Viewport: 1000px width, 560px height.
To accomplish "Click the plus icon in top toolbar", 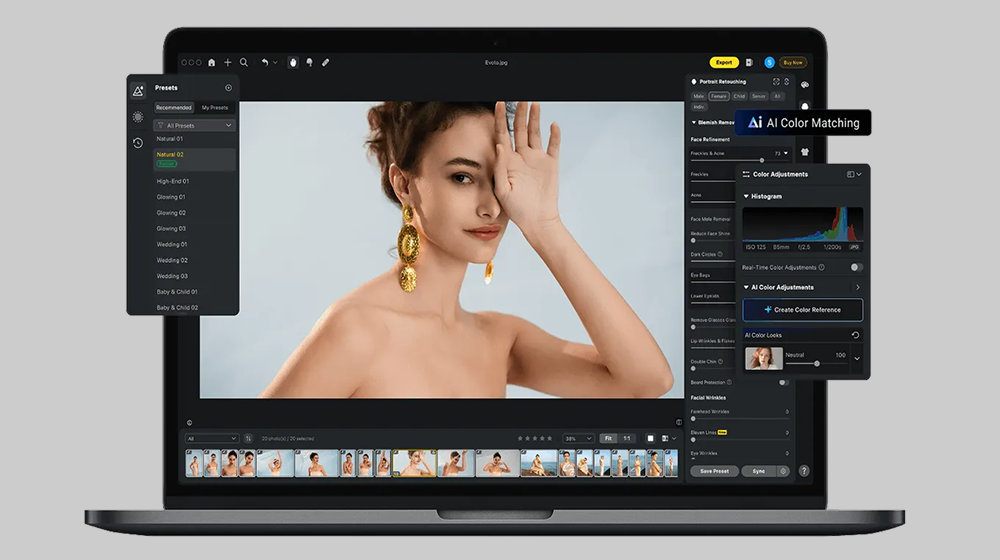I will pos(228,63).
